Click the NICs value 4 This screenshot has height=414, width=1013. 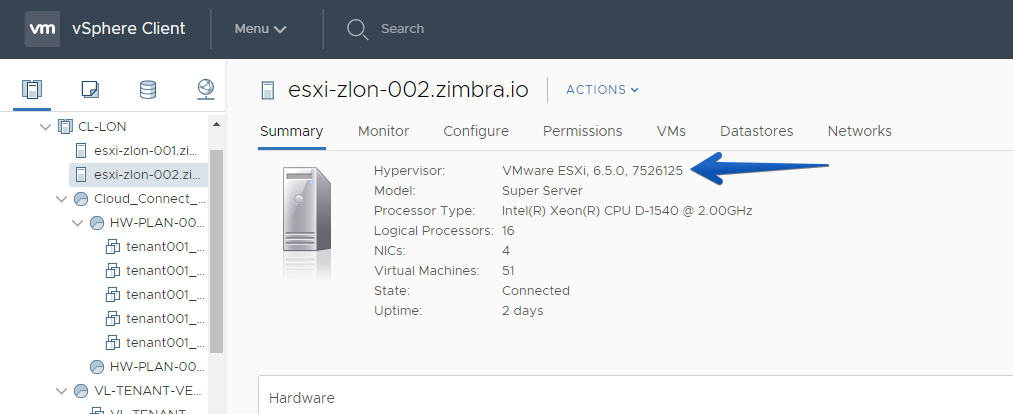coord(506,251)
